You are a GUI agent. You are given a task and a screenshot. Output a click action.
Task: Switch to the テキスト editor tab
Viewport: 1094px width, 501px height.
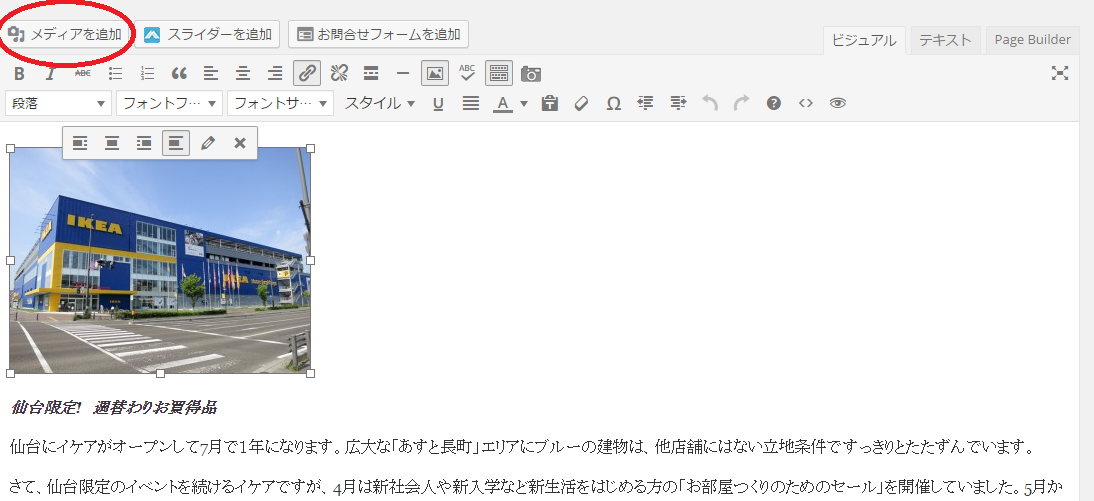click(945, 40)
